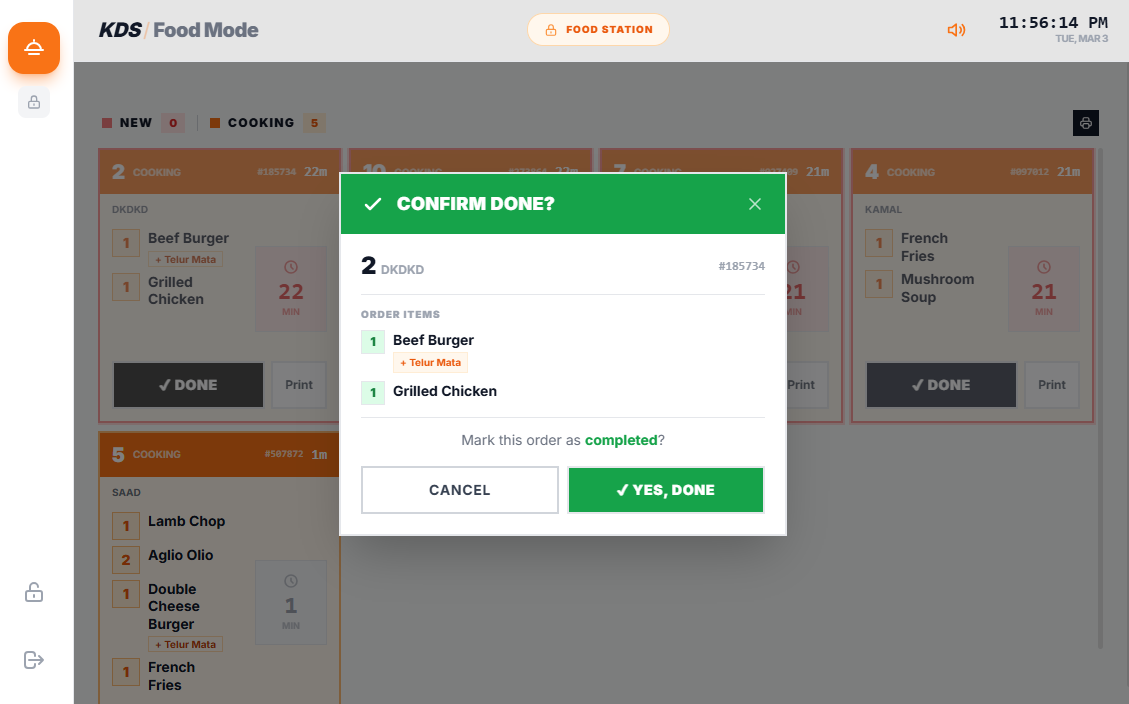The image size is (1129, 704).
Task: Click the 21 MIN timer on order 4
Action: click(1044, 289)
